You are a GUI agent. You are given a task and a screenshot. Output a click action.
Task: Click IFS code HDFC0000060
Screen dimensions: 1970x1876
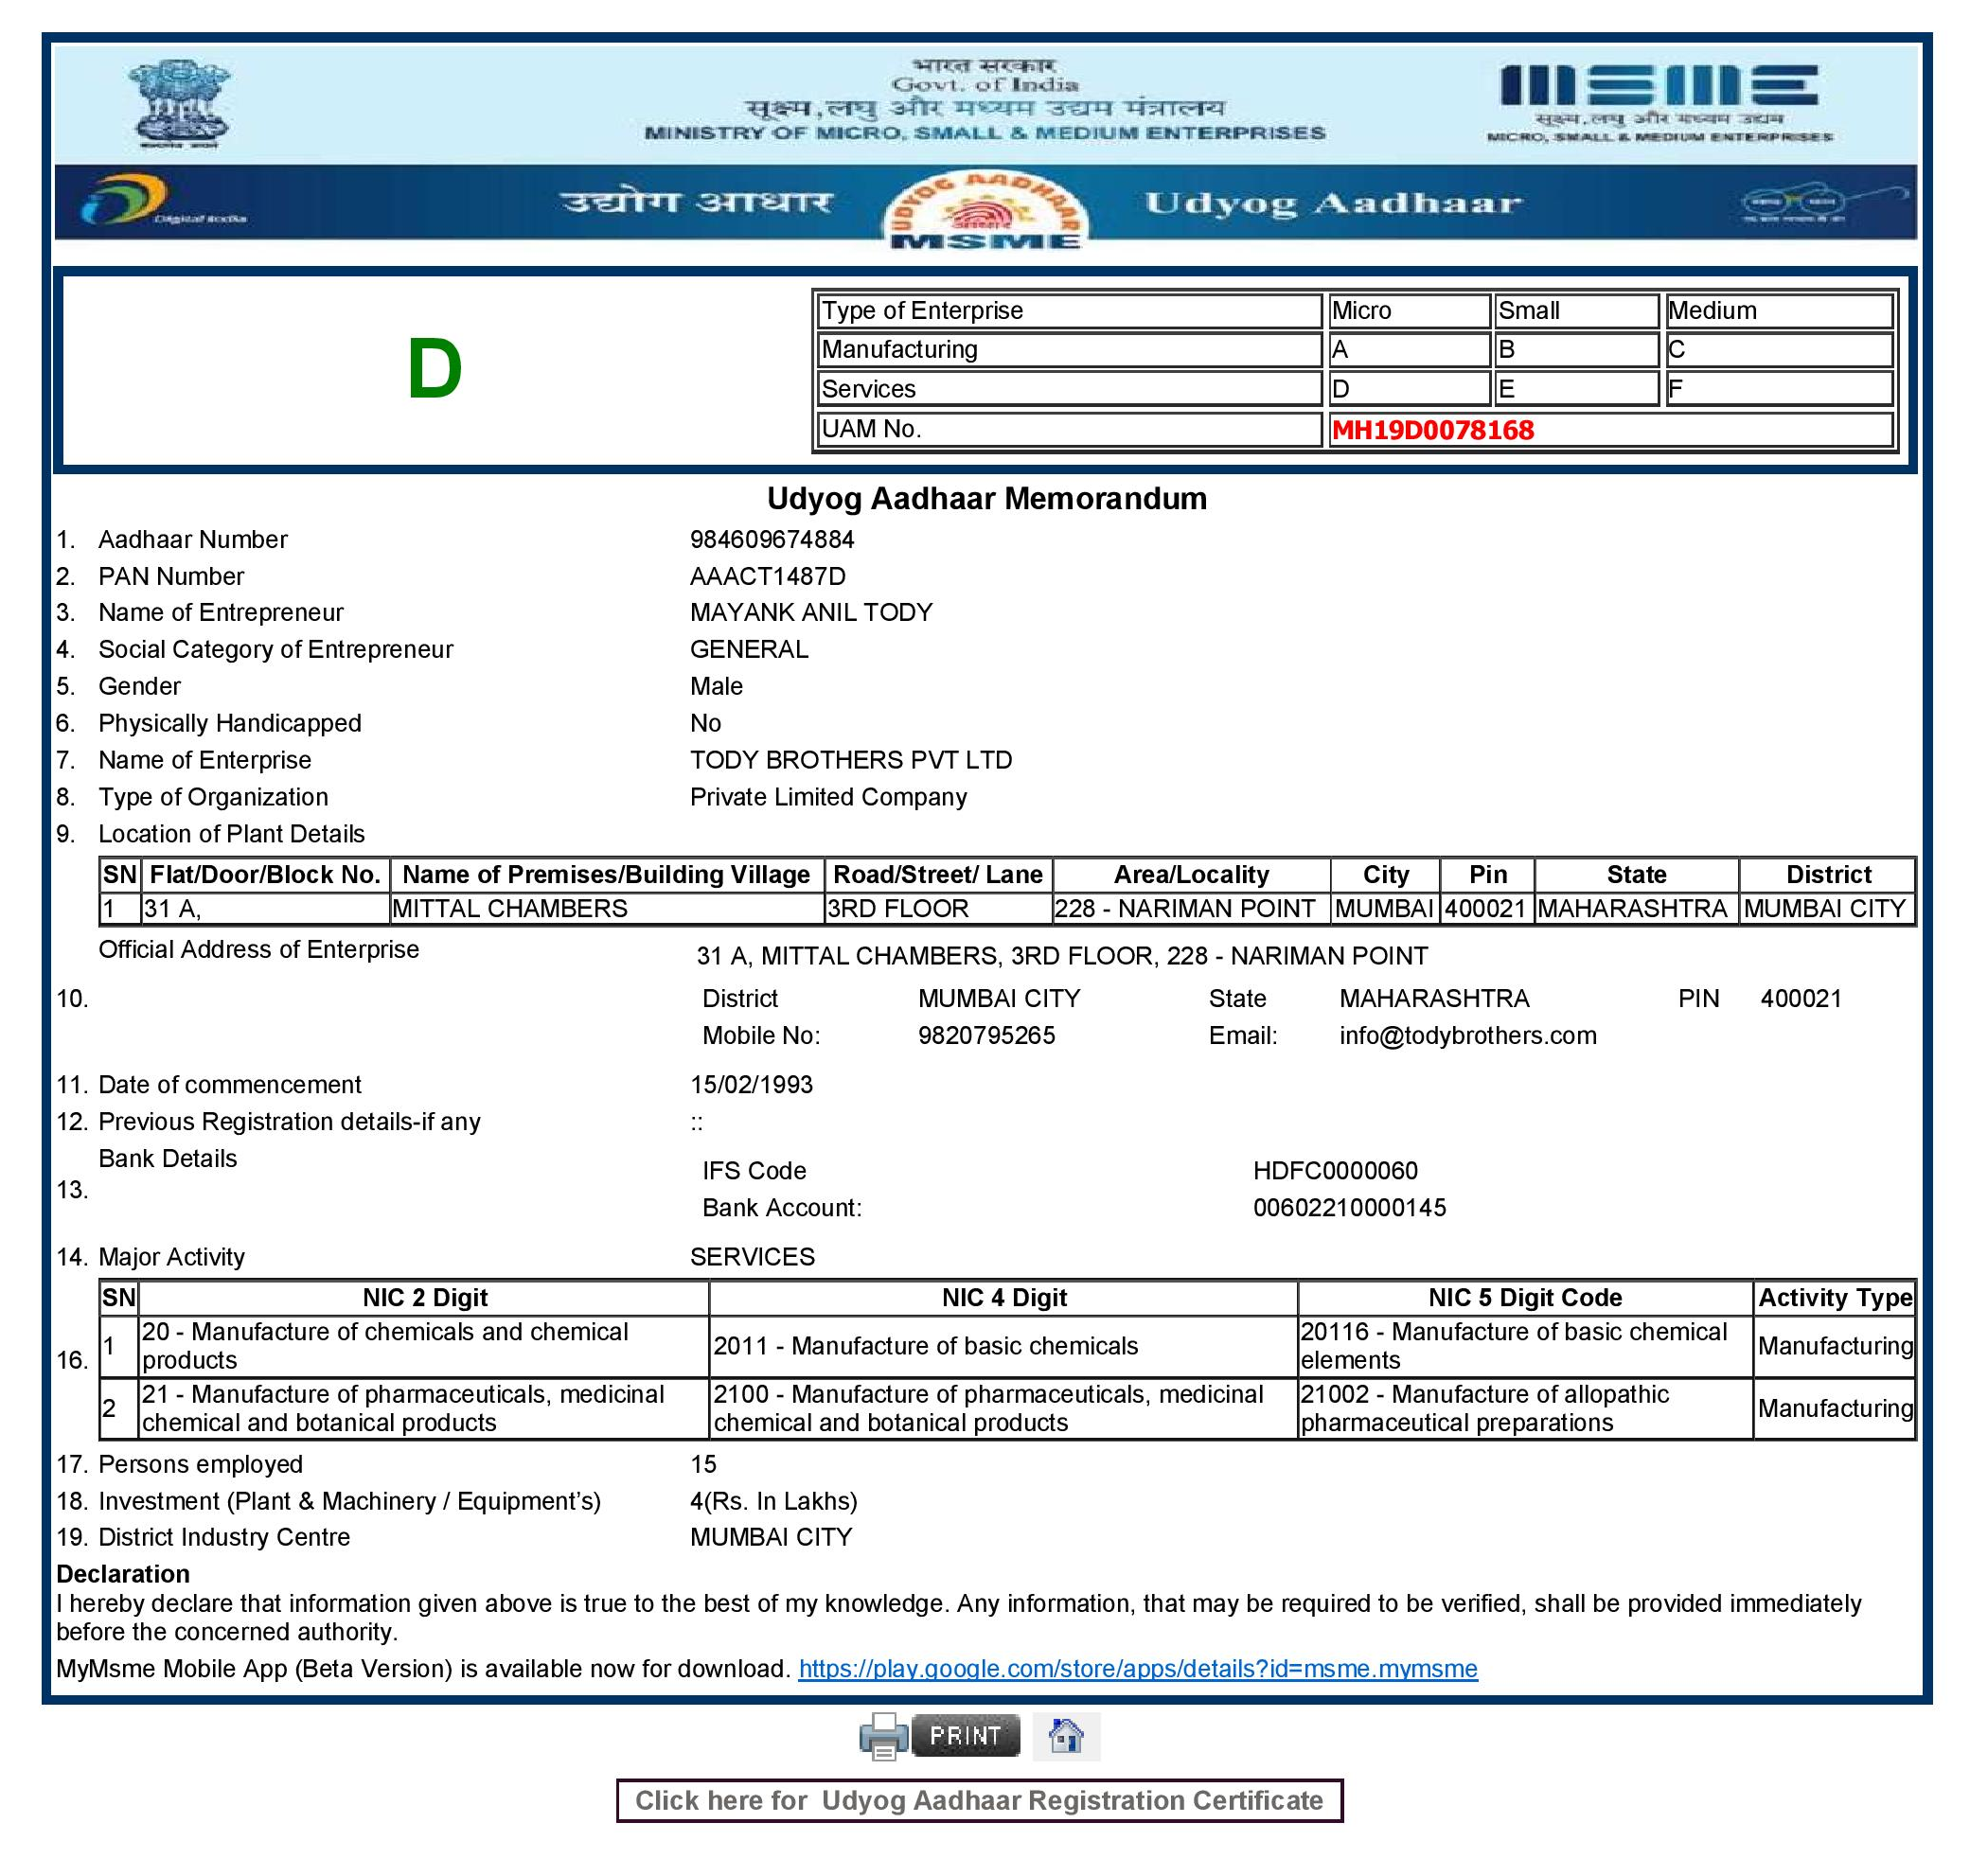(x=1335, y=1171)
